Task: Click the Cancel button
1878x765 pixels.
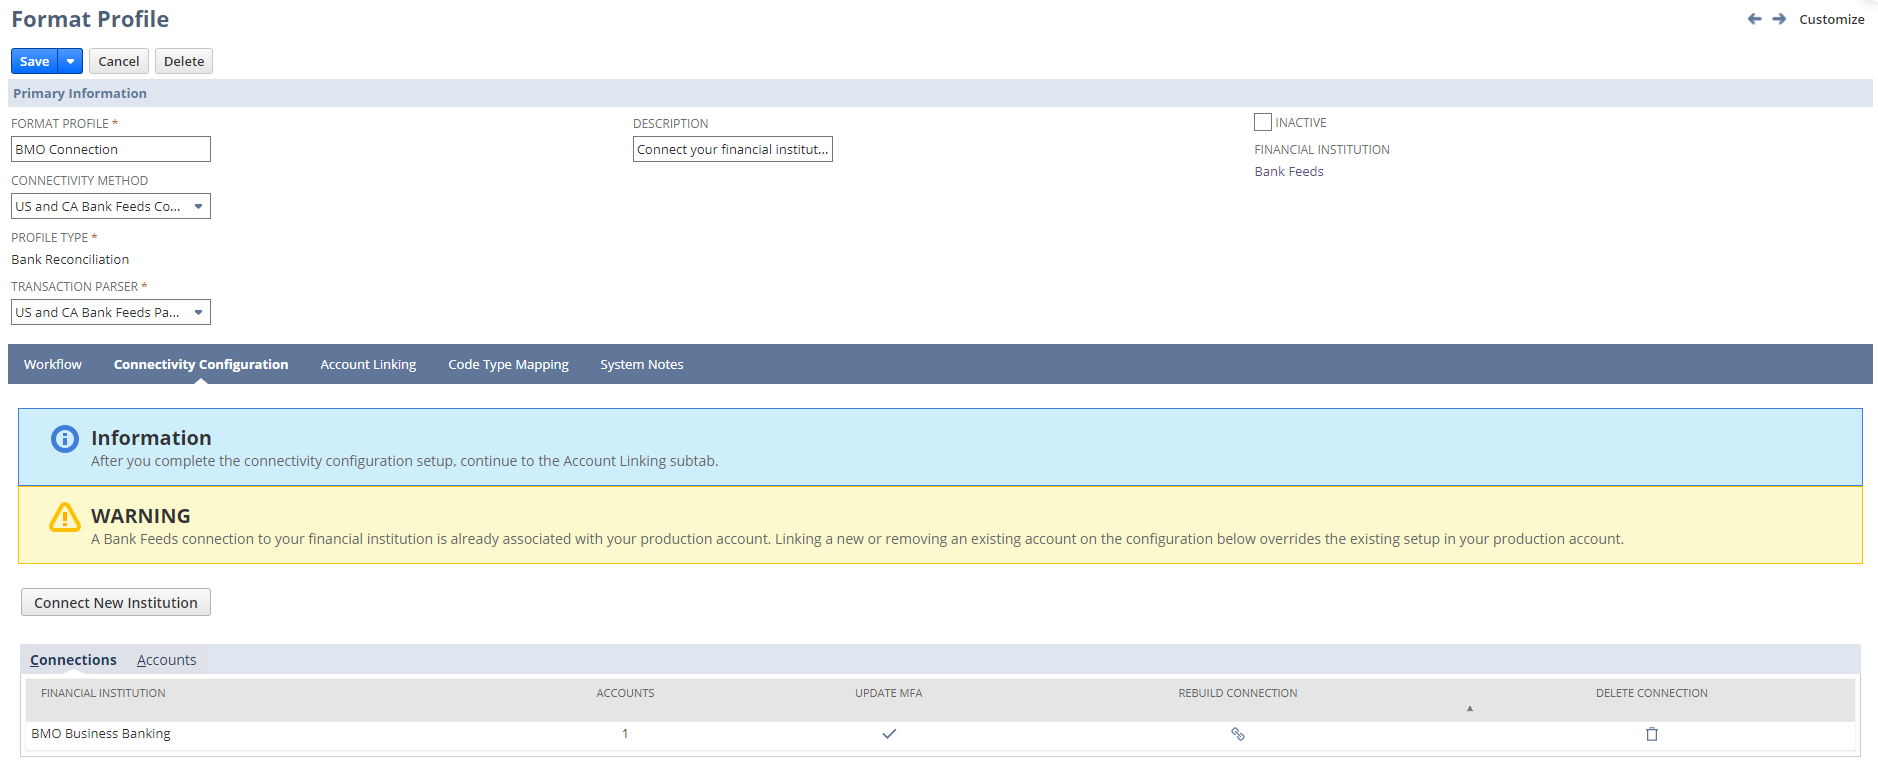Action: (118, 61)
